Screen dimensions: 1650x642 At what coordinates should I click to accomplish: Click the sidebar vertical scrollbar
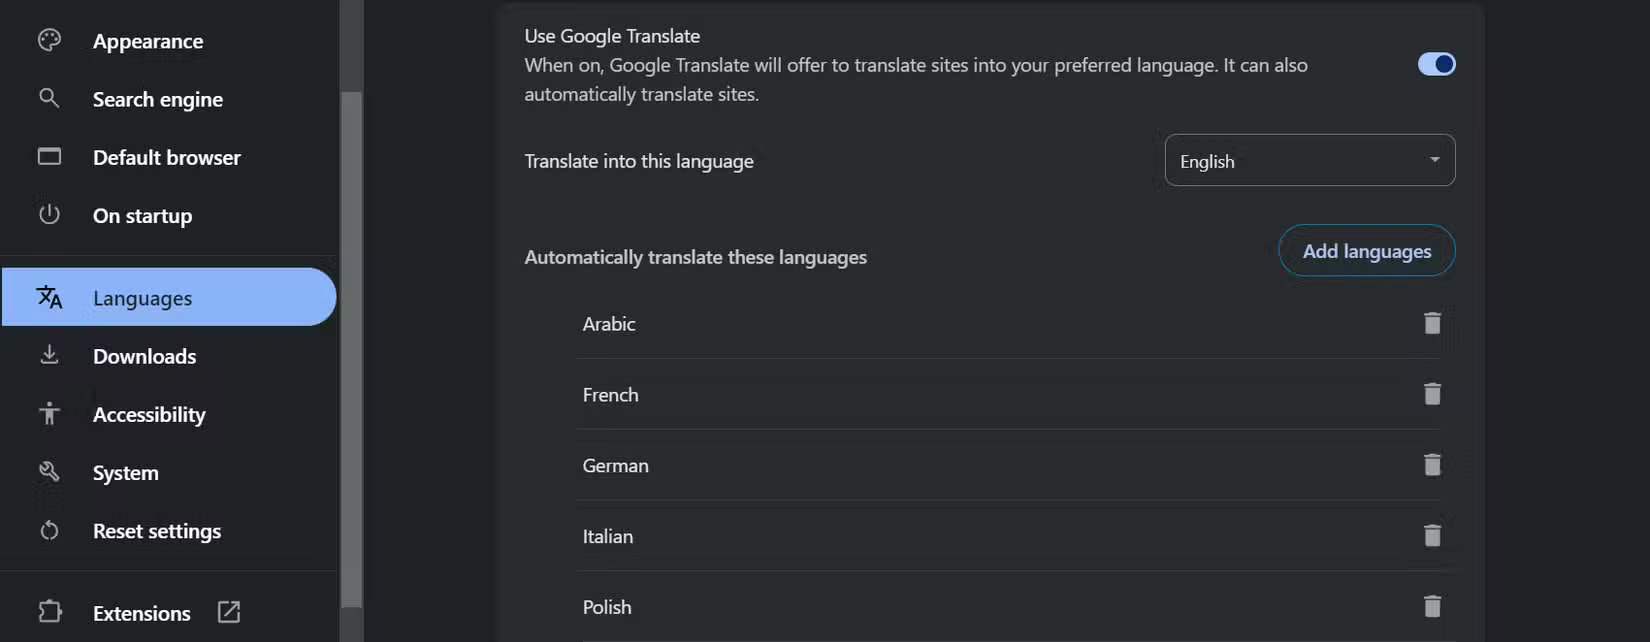351,350
